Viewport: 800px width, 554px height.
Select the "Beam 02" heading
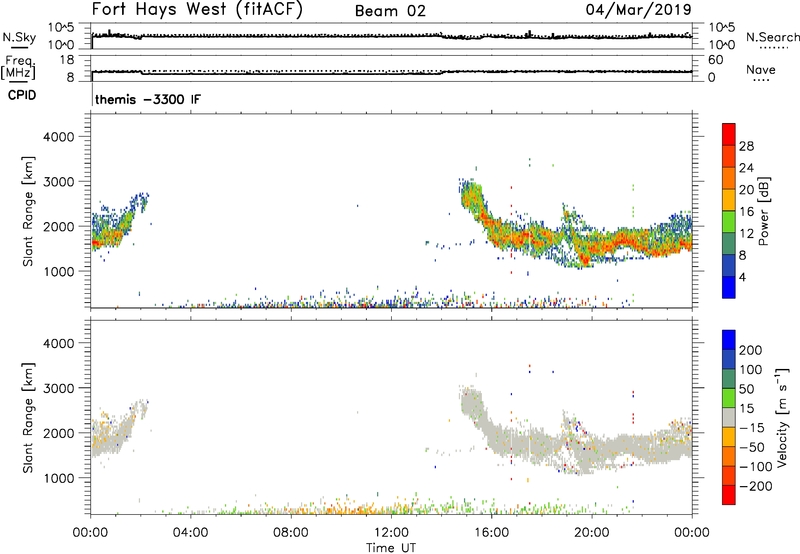click(x=390, y=11)
